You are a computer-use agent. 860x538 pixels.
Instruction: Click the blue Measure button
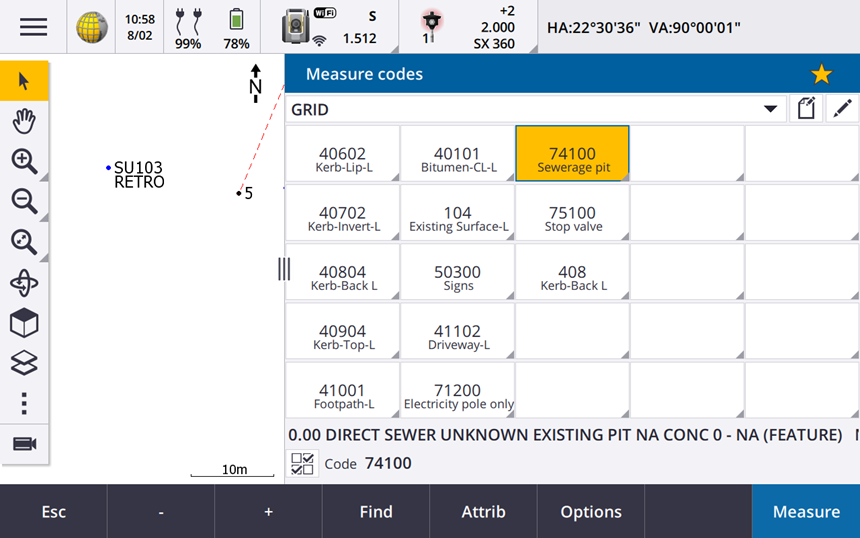point(805,511)
